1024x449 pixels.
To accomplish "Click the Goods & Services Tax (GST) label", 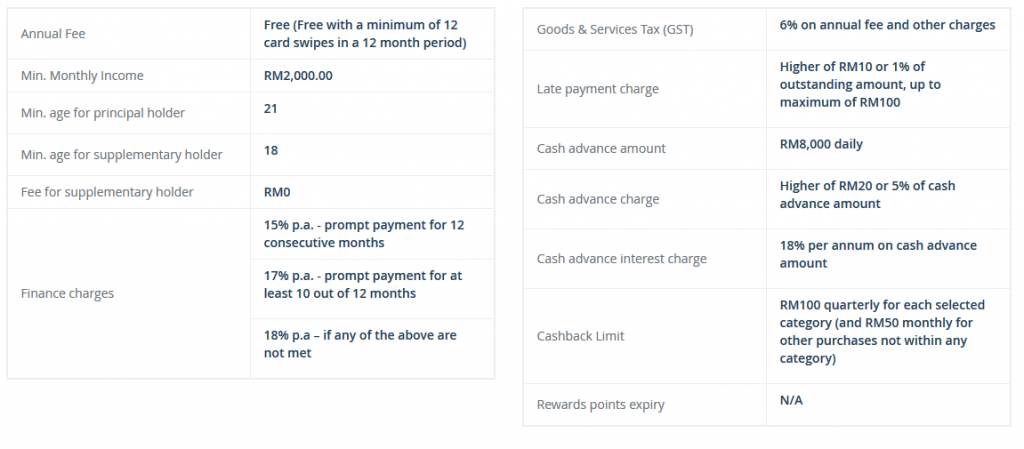I will click(615, 29).
